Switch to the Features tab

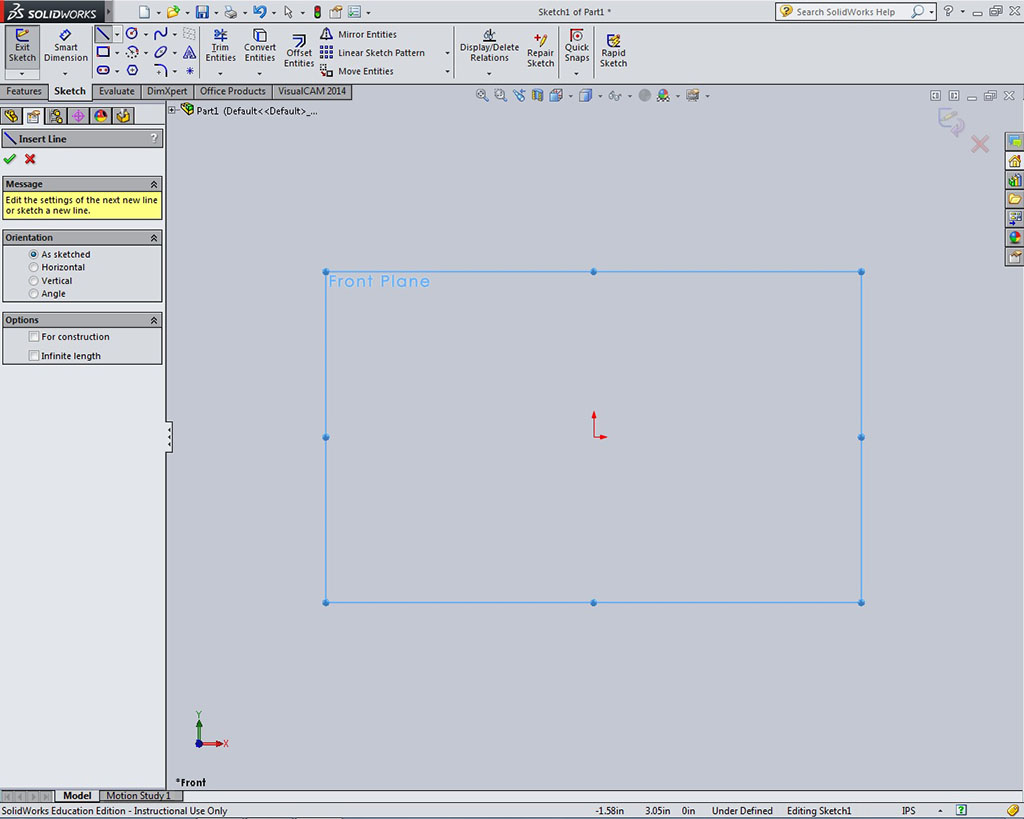[24, 92]
